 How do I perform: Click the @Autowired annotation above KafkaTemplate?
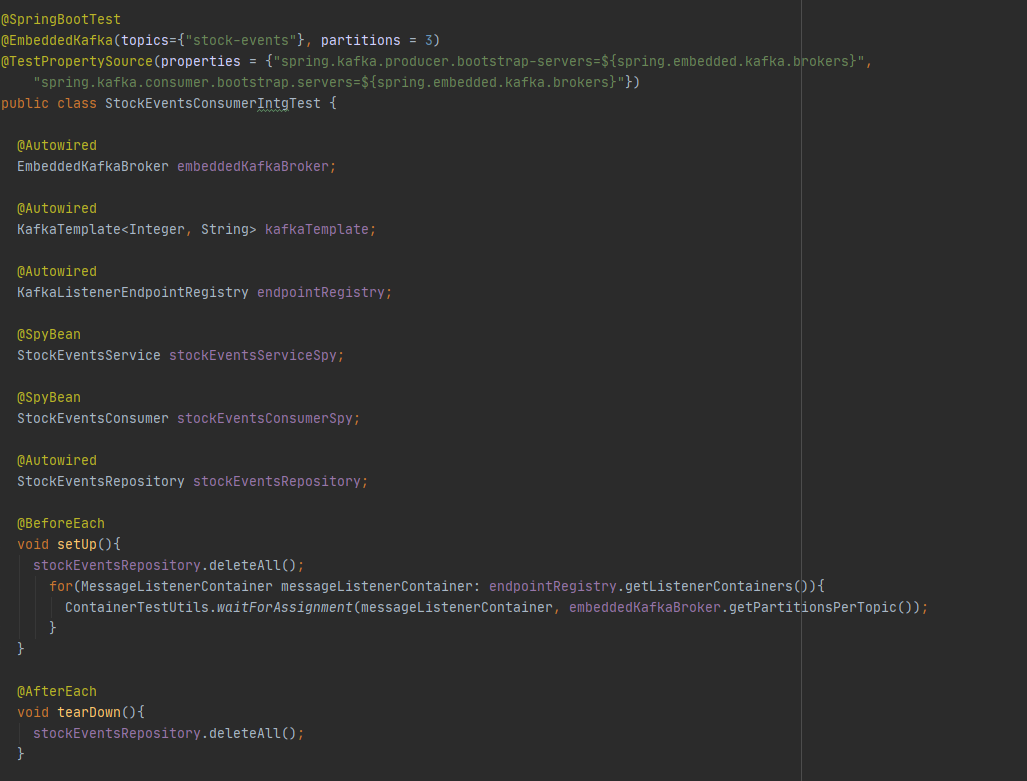57,208
